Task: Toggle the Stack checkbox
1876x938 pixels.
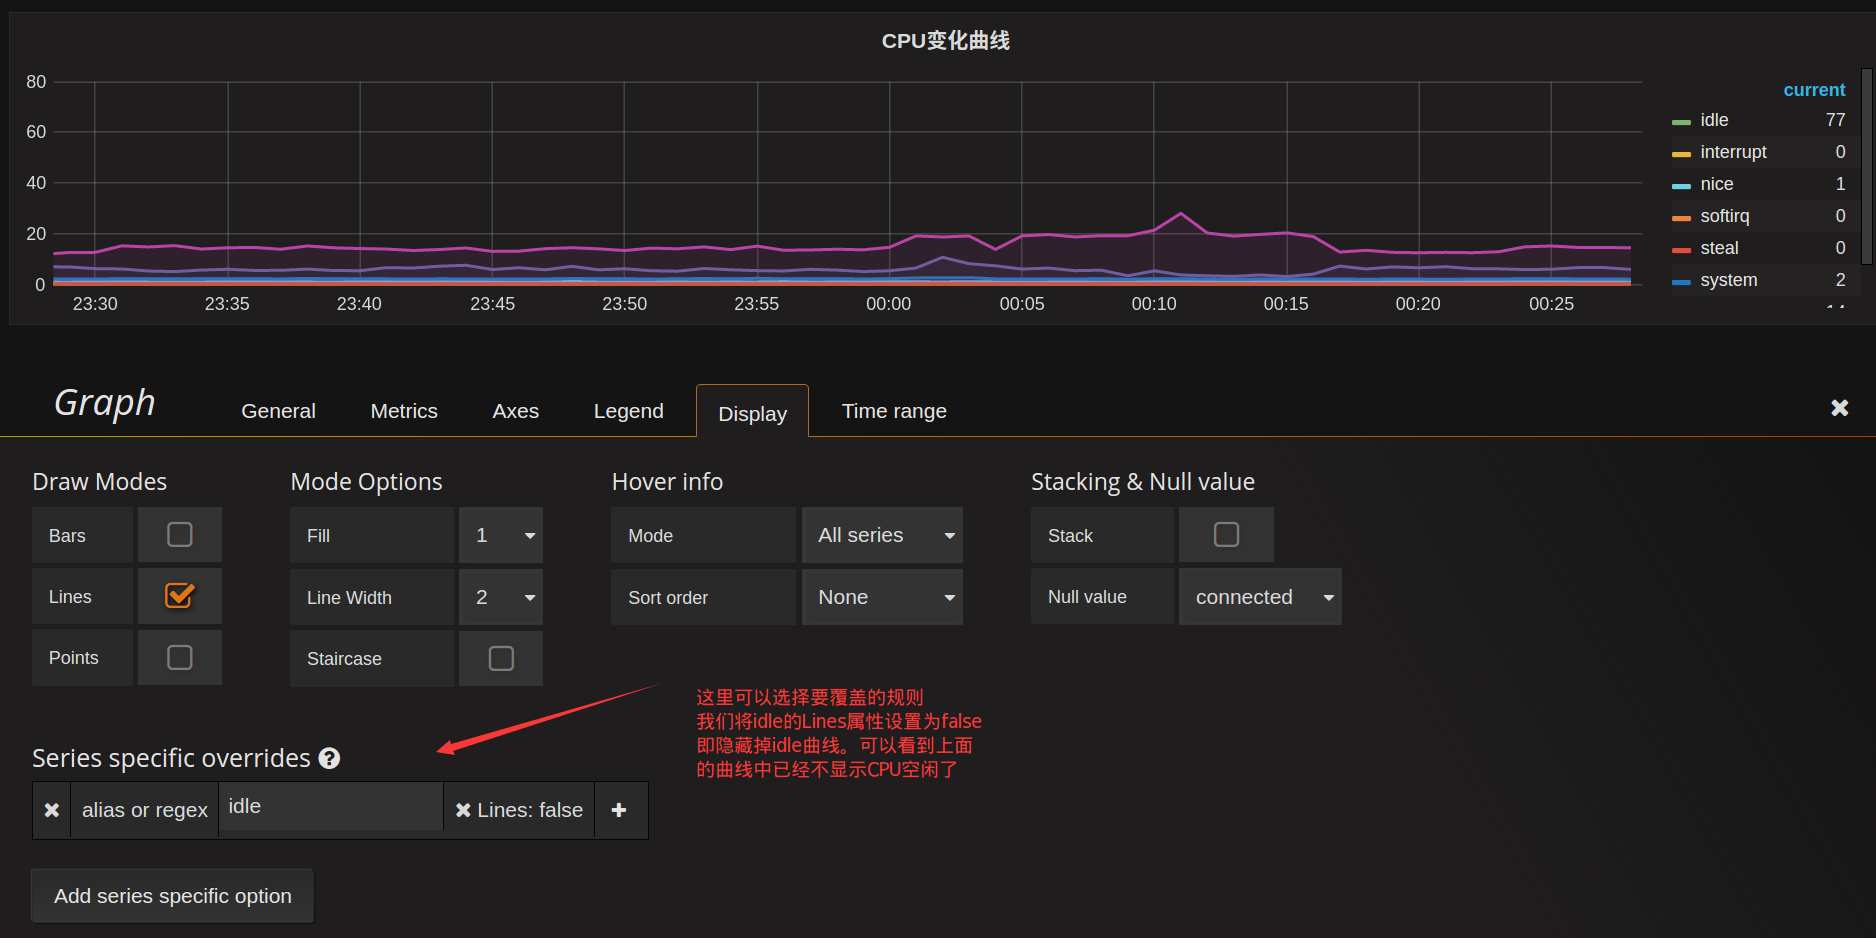Action: click(1226, 535)
